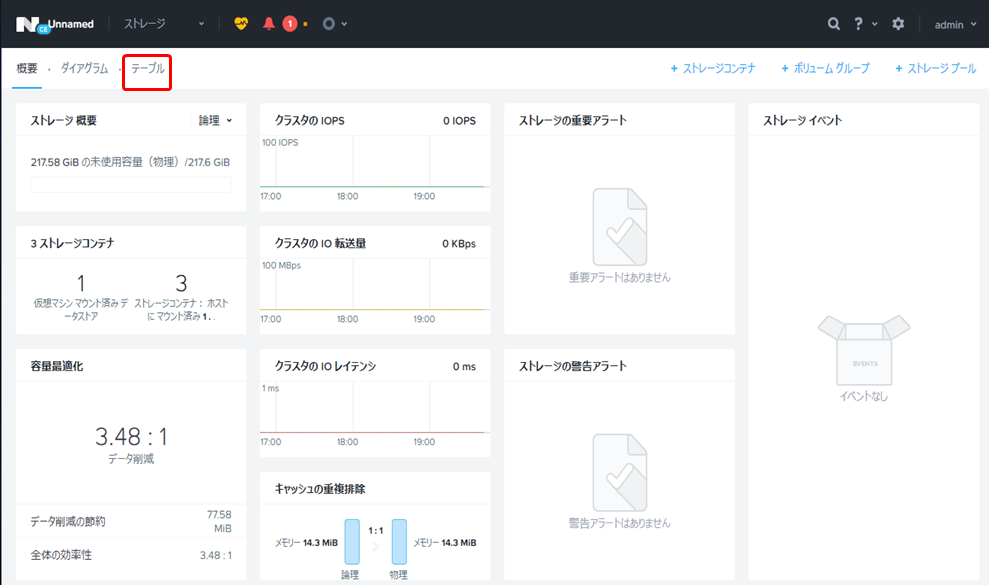Open the alerts bell icon
Image resolution: width=989 pixels, height=585 pixels.
[269, 24]
